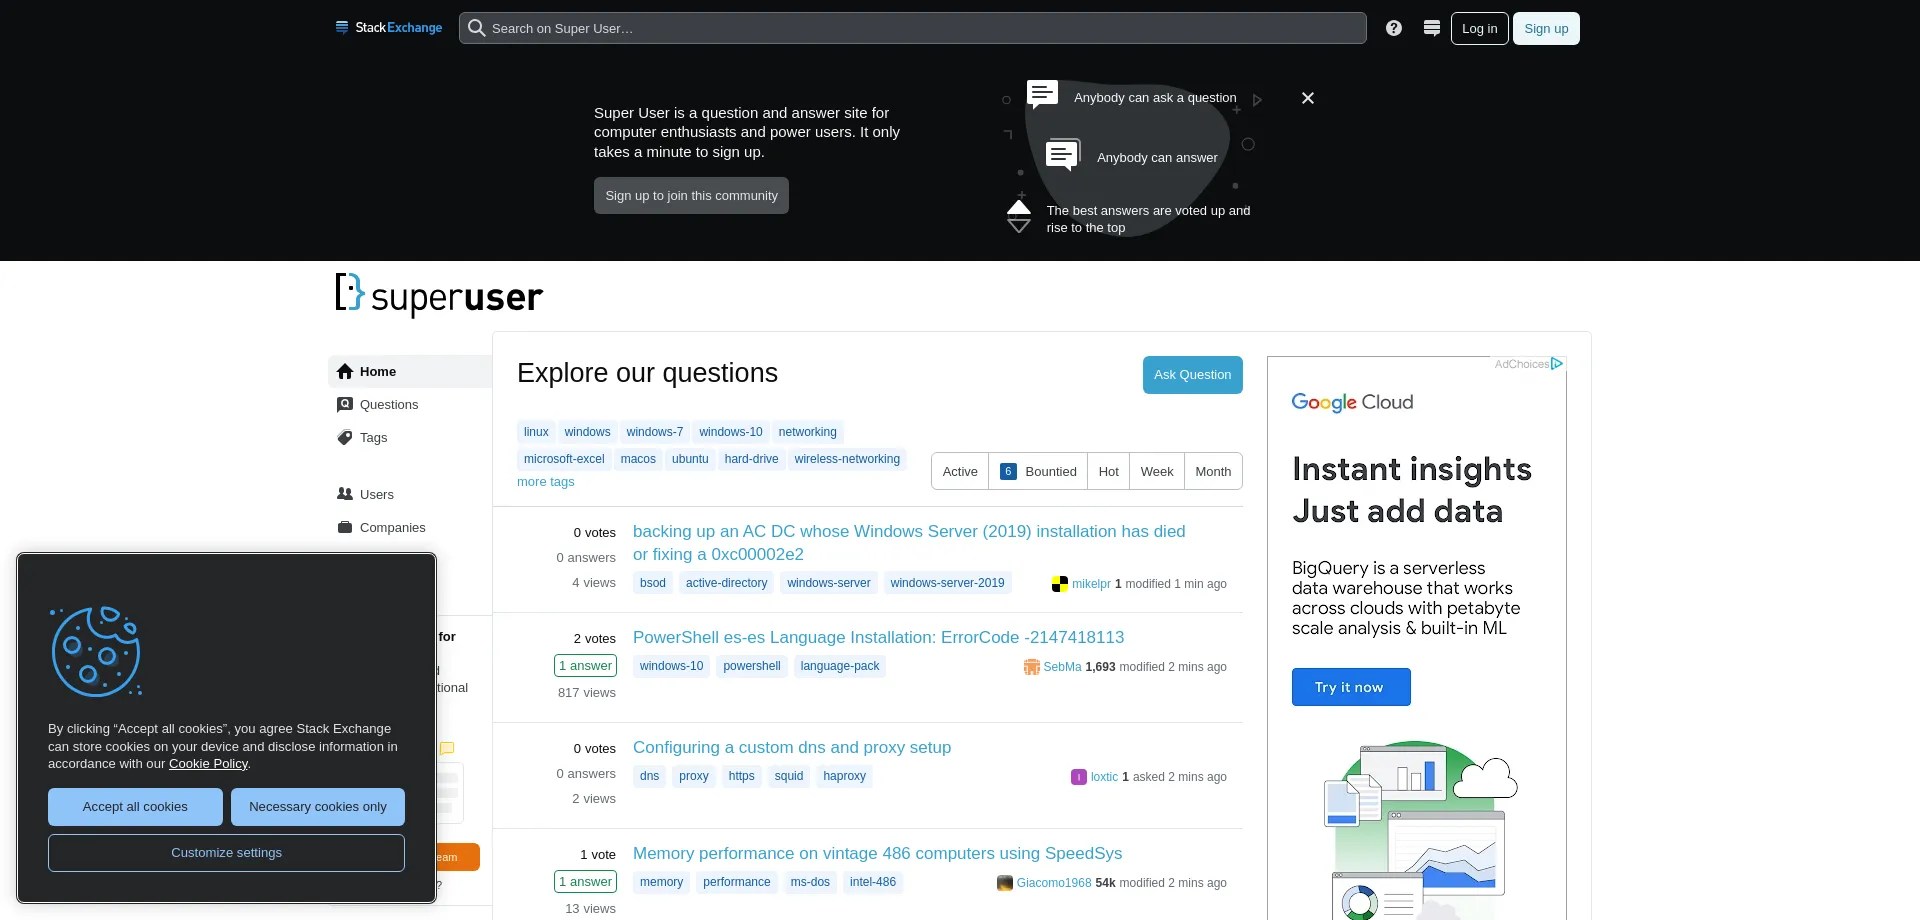
Task: Open user profile Giacomo1968
Action: [1054, 883]
